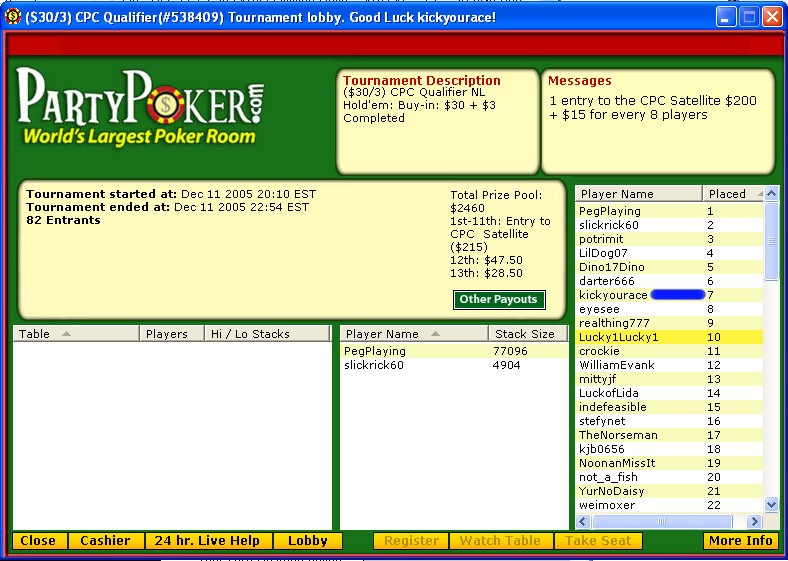Sort stack list by Player Name header
The width and height of the screenshot is (788, 561).
pyautogui.click(x=414, y=334)
